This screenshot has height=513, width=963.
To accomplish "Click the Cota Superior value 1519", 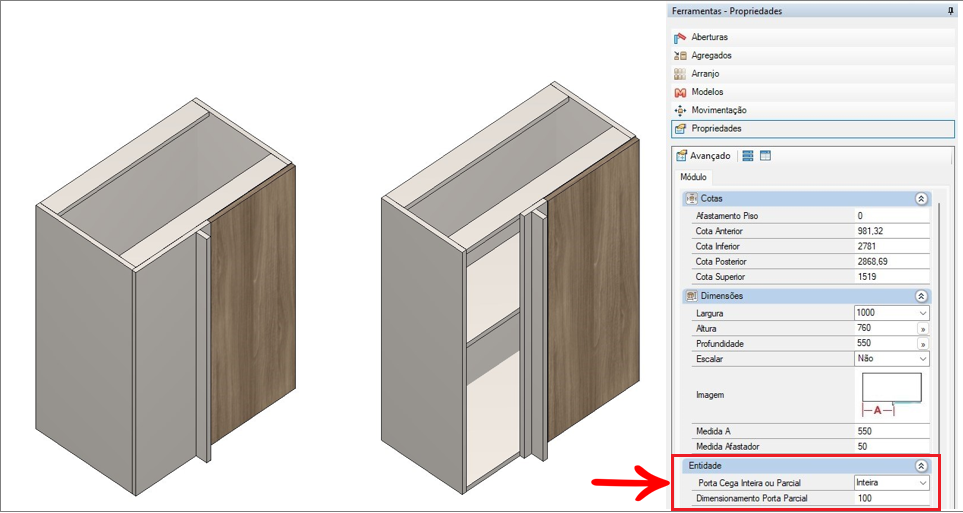I will 891,276.
